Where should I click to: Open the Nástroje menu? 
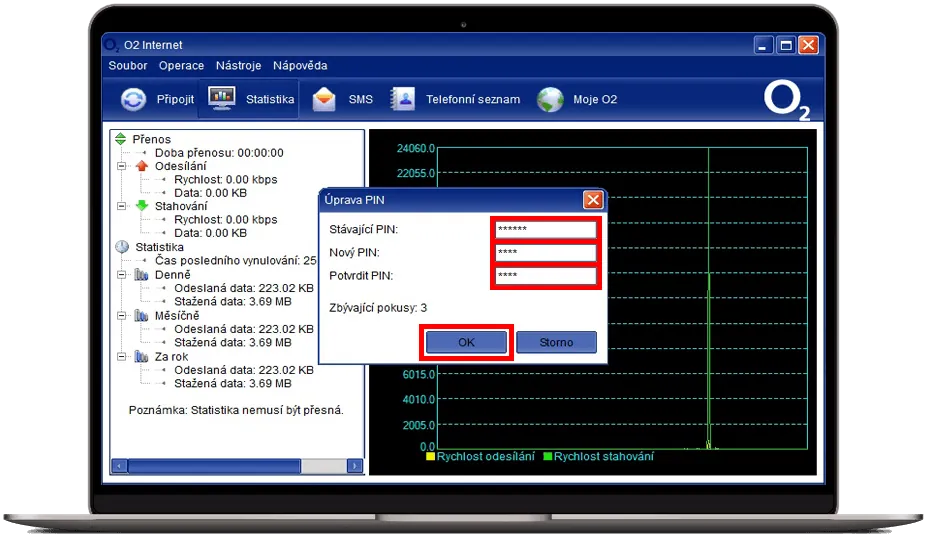tap(238, 66)
